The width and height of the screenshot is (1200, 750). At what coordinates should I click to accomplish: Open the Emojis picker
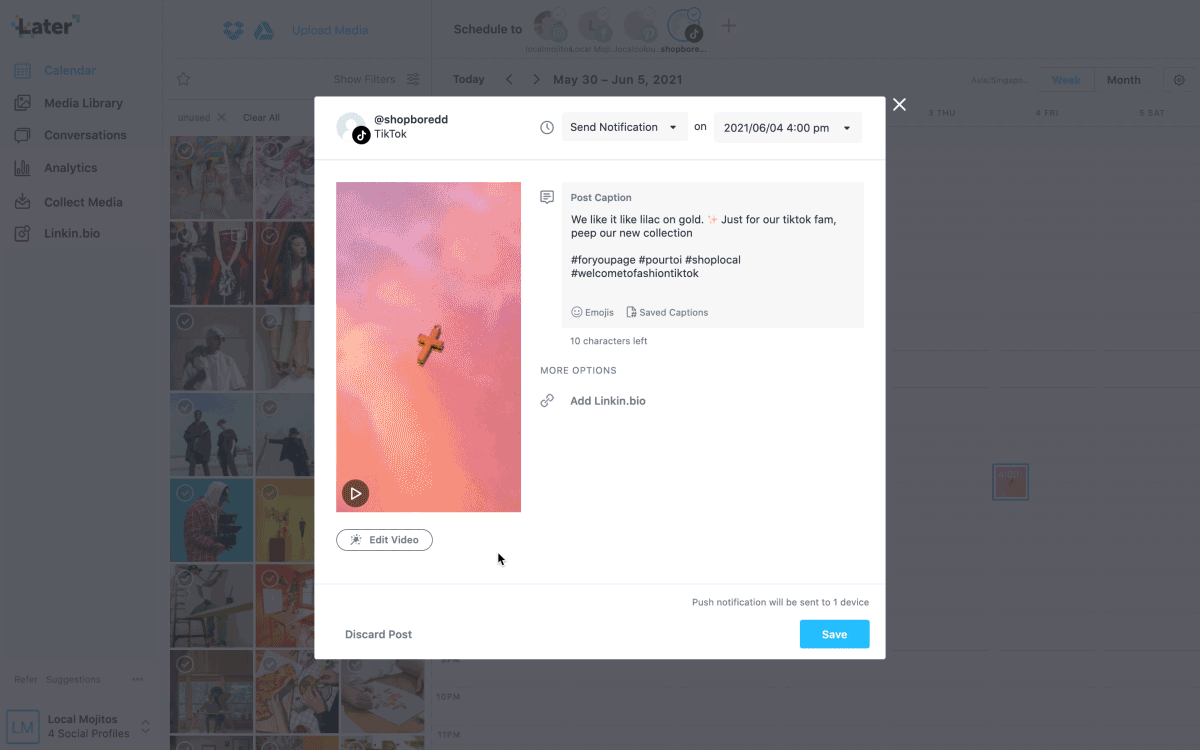click(592, 312)
